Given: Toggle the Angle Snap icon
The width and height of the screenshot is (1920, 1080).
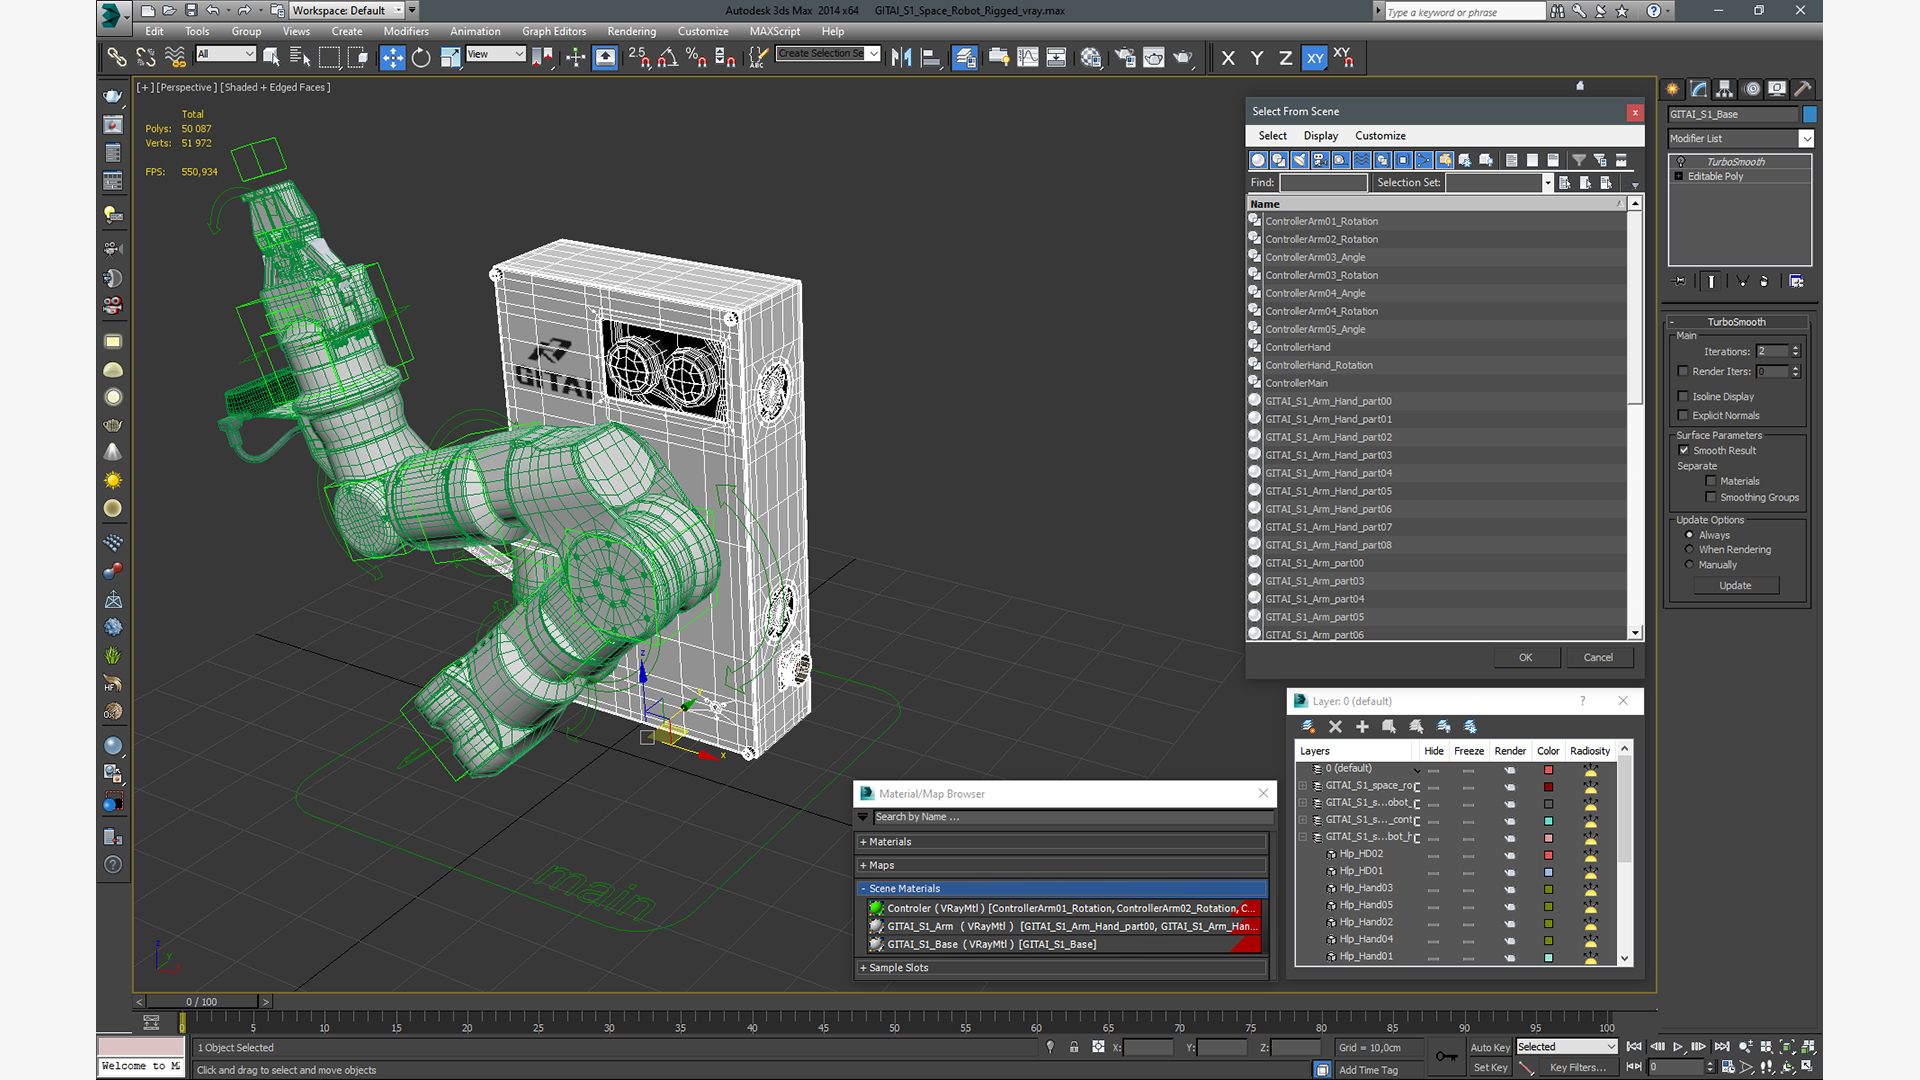Looking at the screenshot, I should tap(668, 58).
